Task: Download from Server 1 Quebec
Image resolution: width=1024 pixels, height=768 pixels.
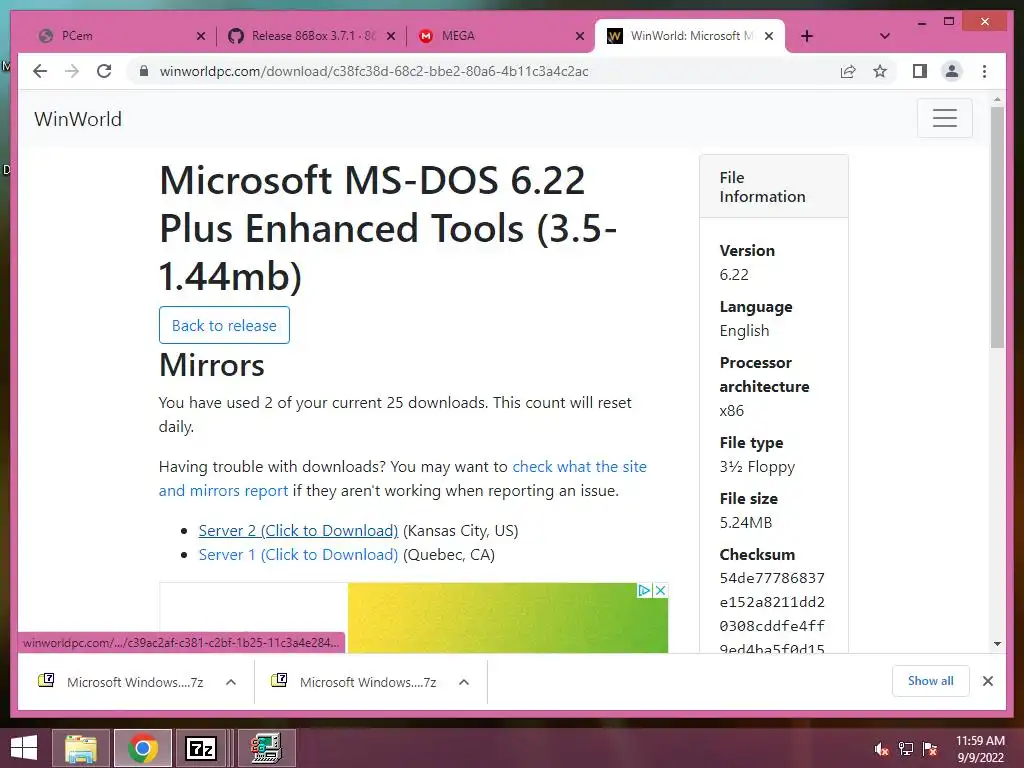Action: click(x=298, y=554)
